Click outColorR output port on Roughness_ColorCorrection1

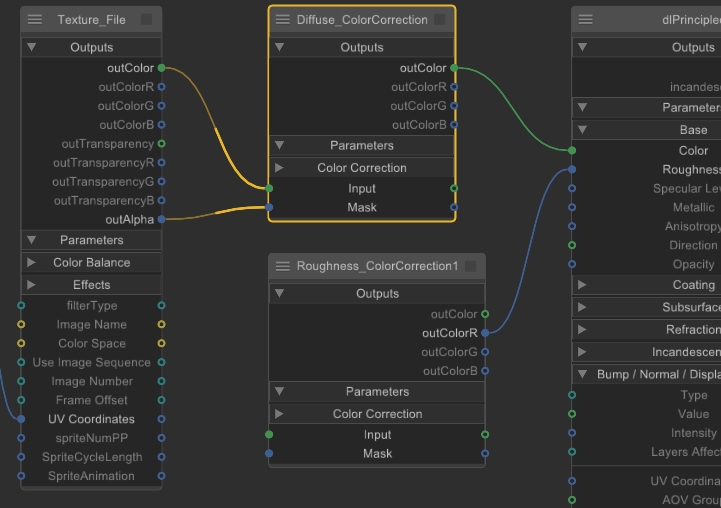(485, 333)
